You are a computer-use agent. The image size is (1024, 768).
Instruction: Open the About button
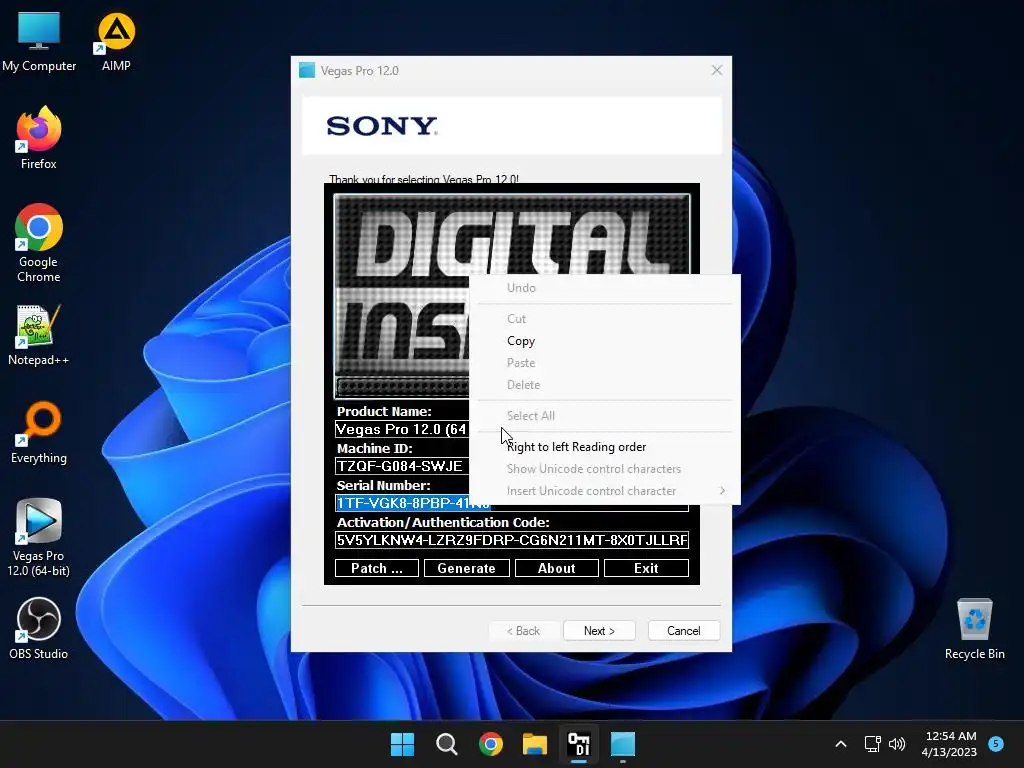pos(556,568)
